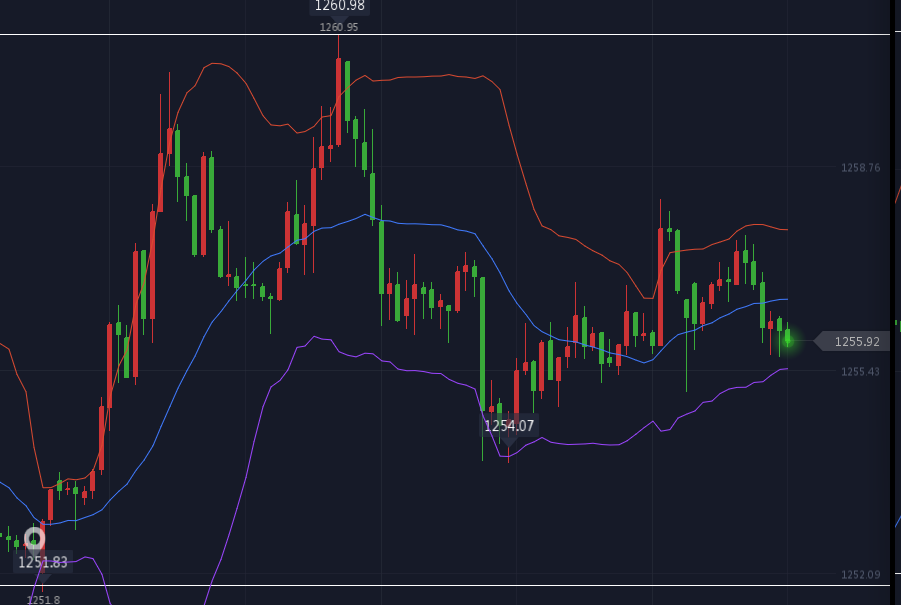Click the white circular pin marker
This screenshot has height=605, width=901.
click(34, 538)
